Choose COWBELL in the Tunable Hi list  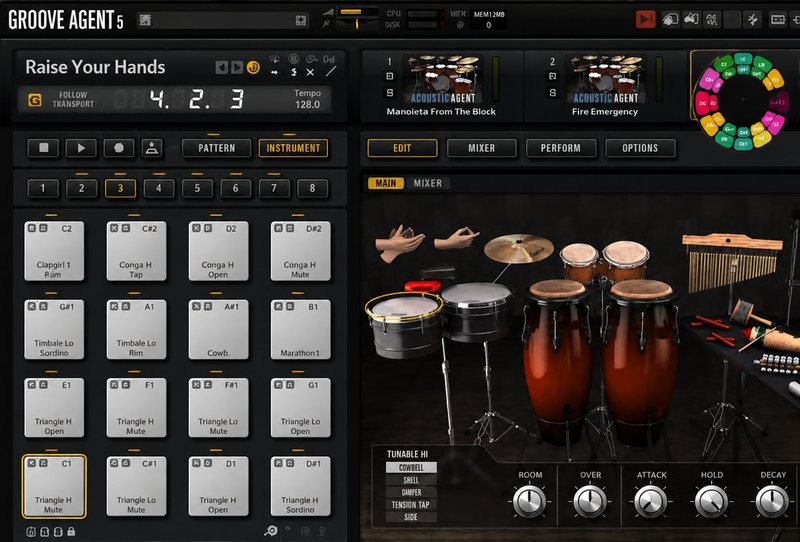click(411, 467)
